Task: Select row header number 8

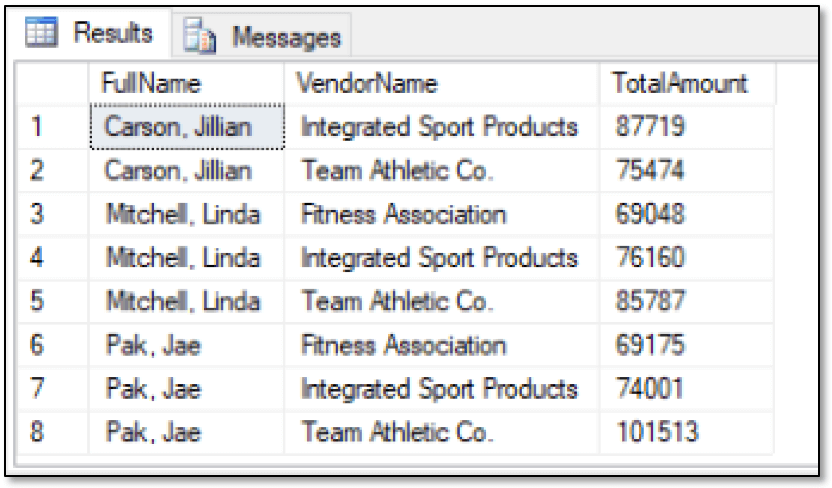Action: coord(52,432)
